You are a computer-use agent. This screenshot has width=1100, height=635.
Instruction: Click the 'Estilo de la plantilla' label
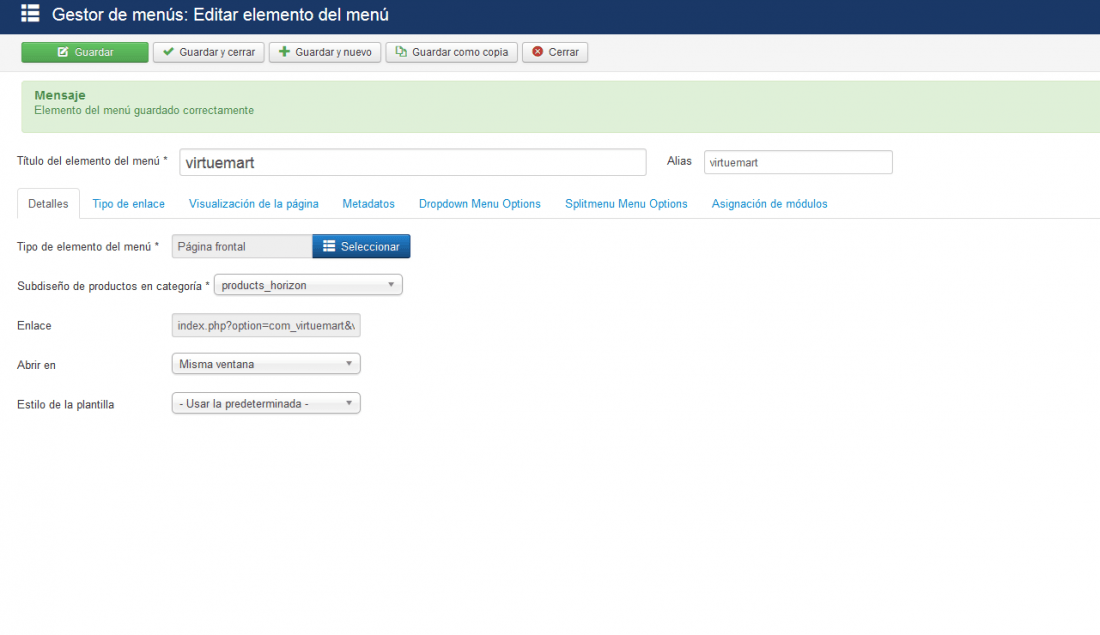click(x=65, y=404)
